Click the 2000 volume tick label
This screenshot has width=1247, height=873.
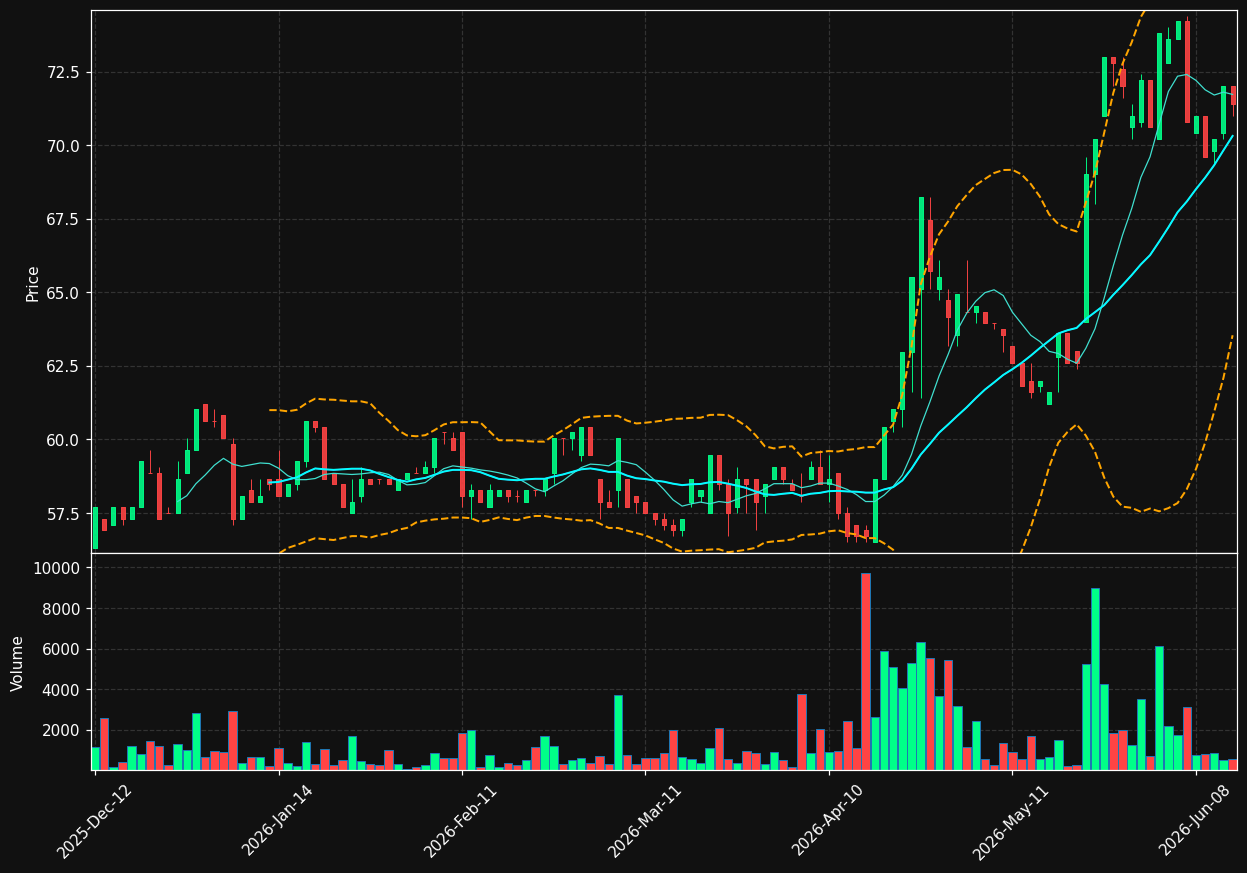[60, 731]
